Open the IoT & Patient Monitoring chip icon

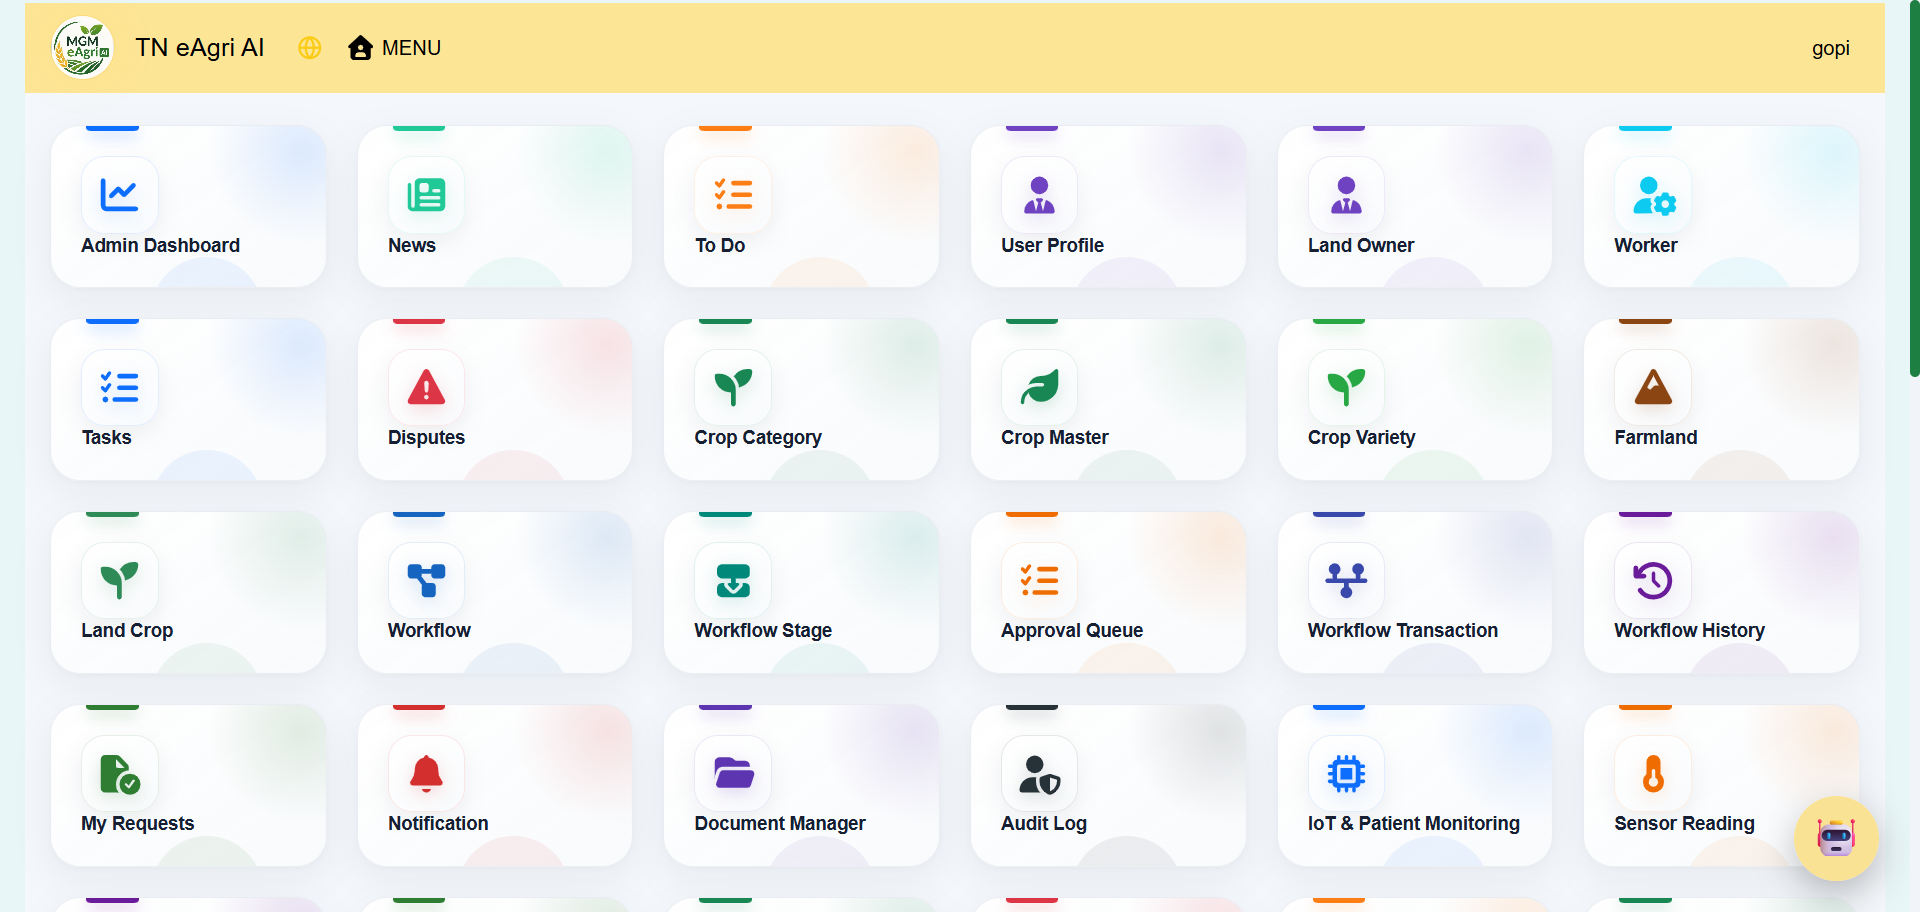pos(1346,773)
